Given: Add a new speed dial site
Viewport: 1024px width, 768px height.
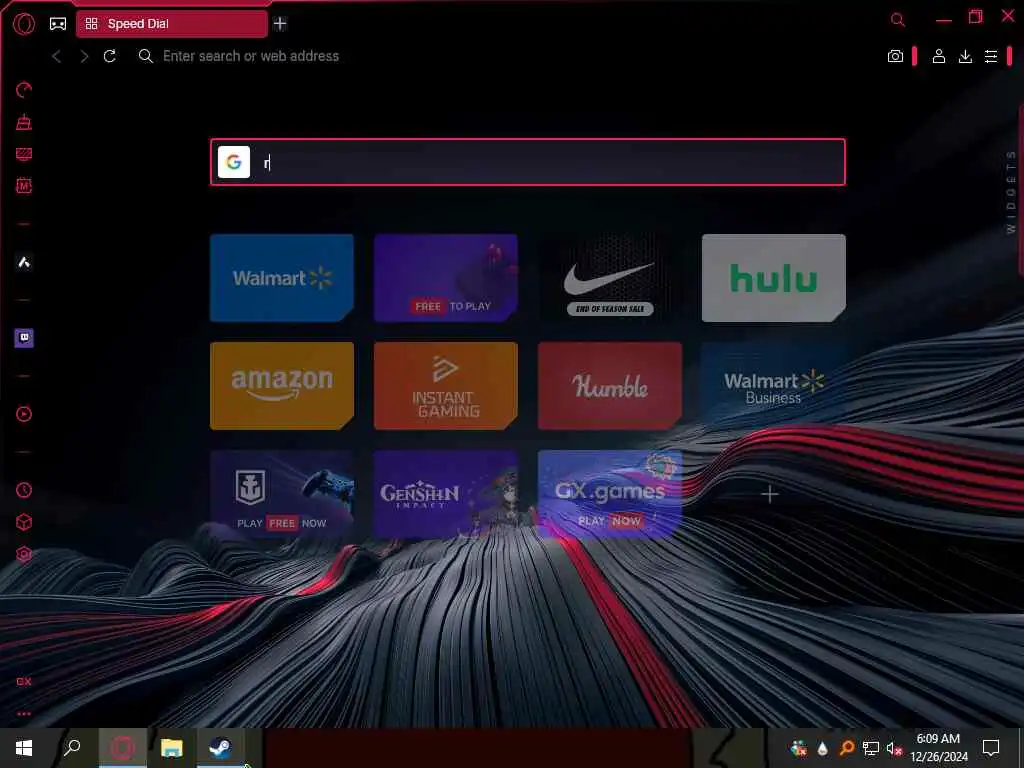Looking at the screenshot, I should [770, 494].
